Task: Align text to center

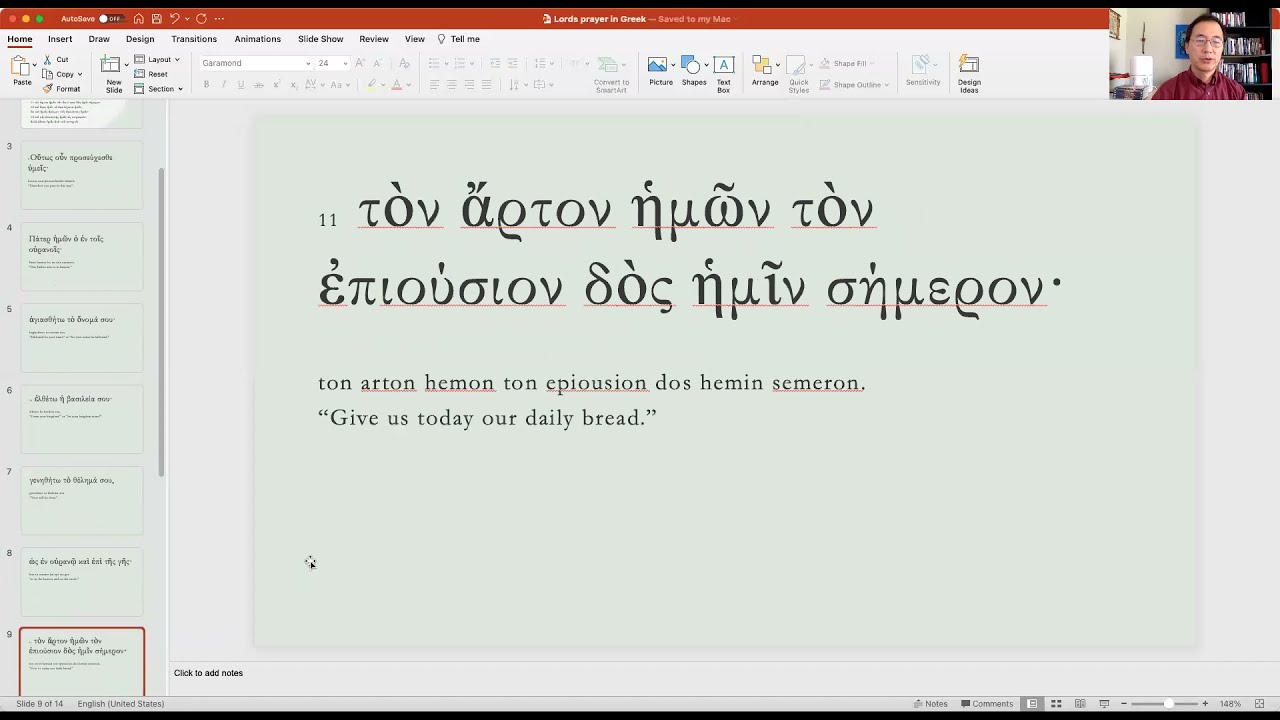Action: coord(451,85)
